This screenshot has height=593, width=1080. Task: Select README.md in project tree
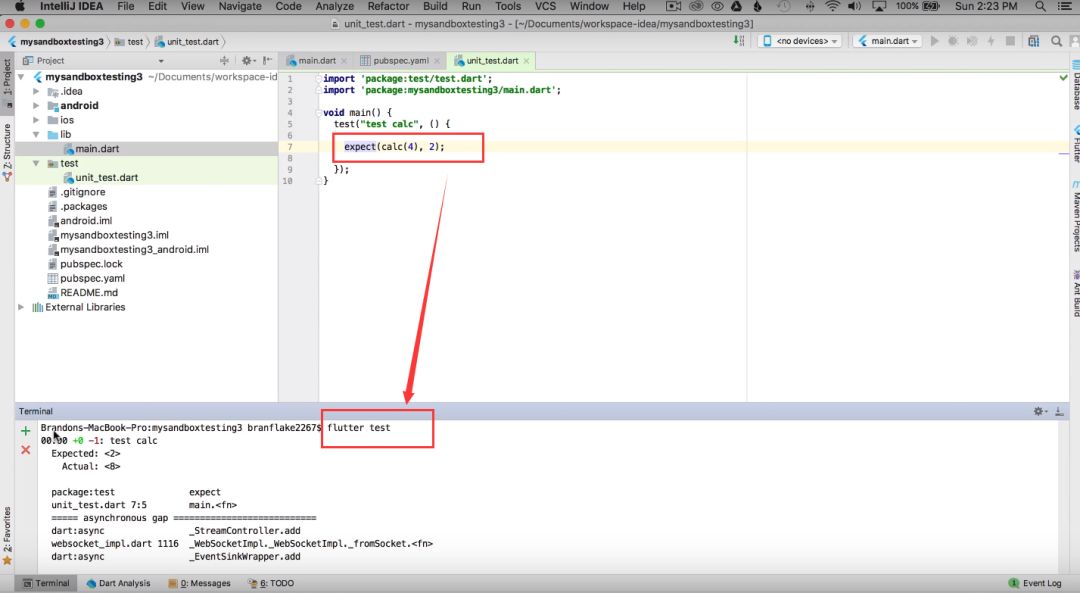point(83,293)
